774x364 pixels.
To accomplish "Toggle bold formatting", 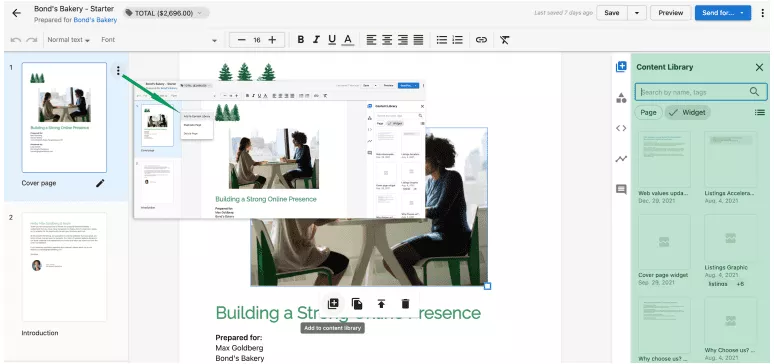I will (x=301, y=40).
